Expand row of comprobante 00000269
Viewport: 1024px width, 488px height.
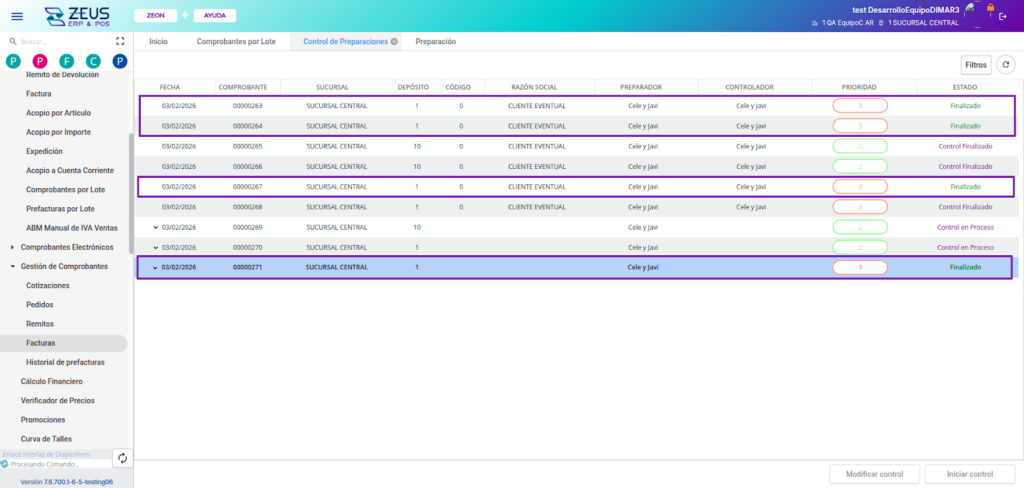(155, 227)
